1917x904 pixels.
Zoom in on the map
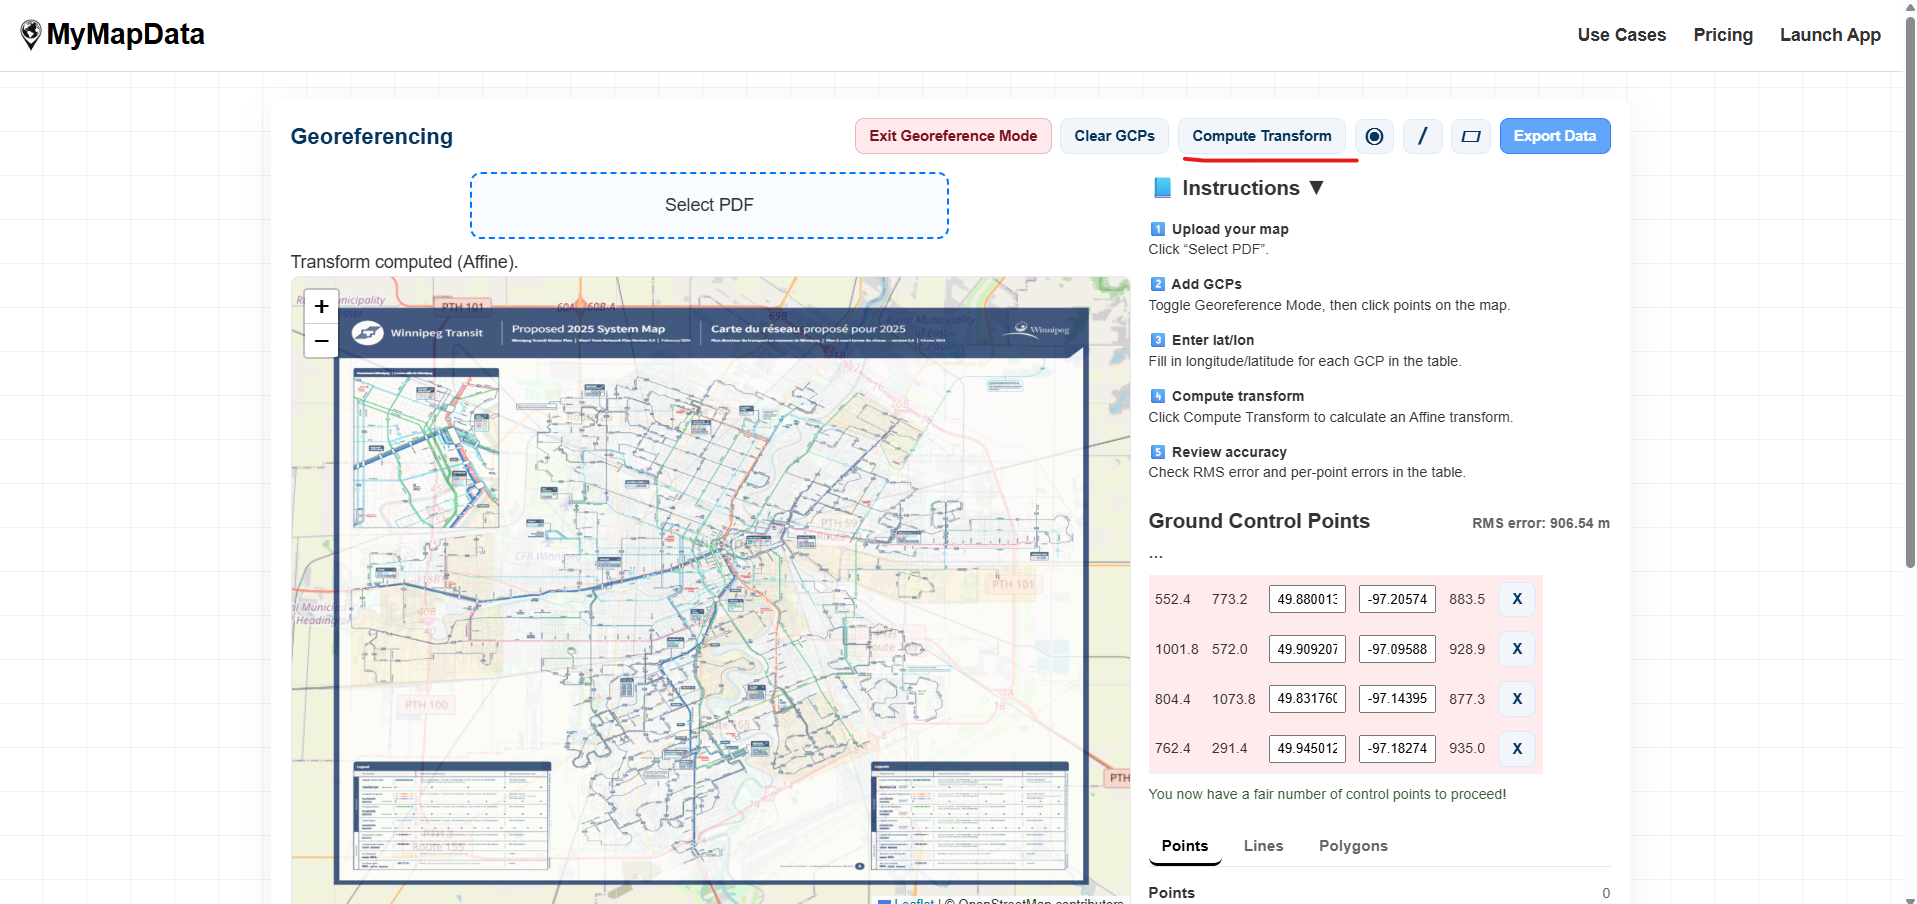(x=320, y=306)
